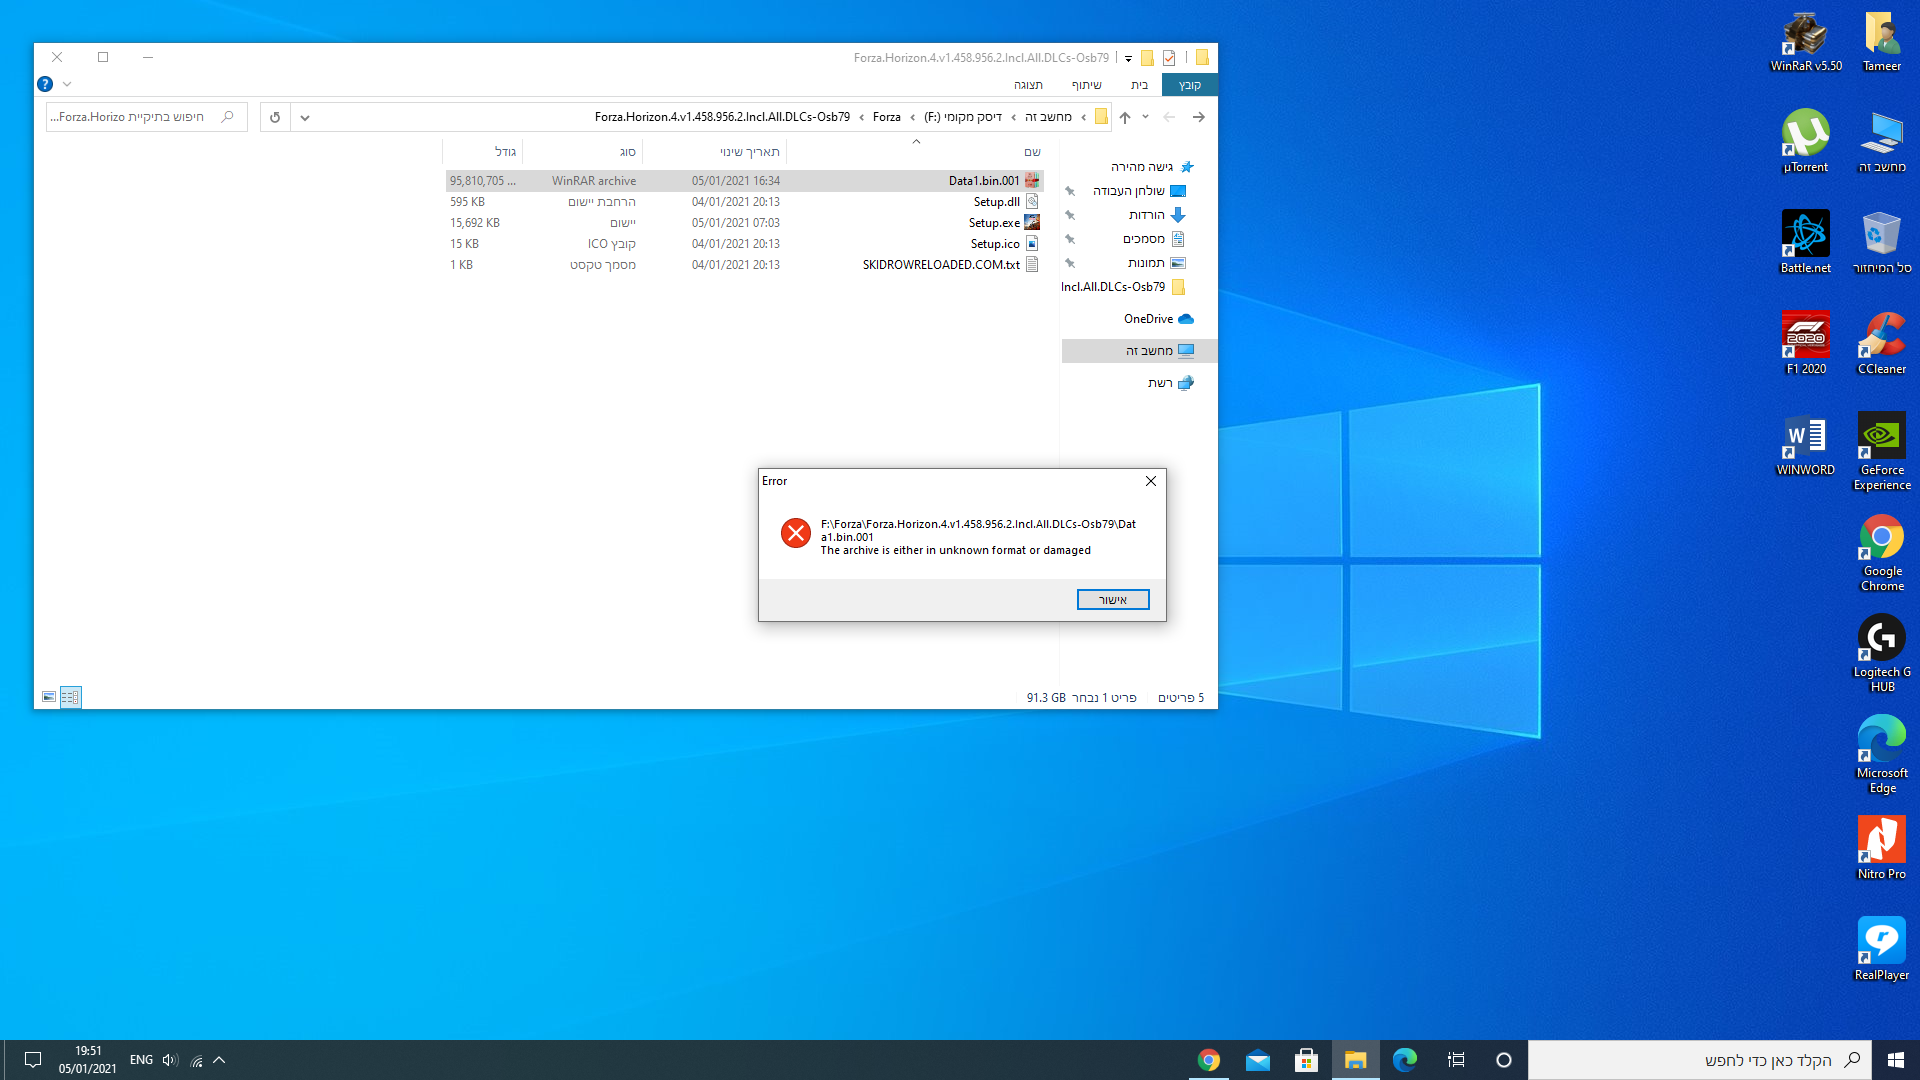Open the Recycle Bin desktop icon
Image resolution: width=1920 pixels, height=1080 pixels.
[1882, 242]
